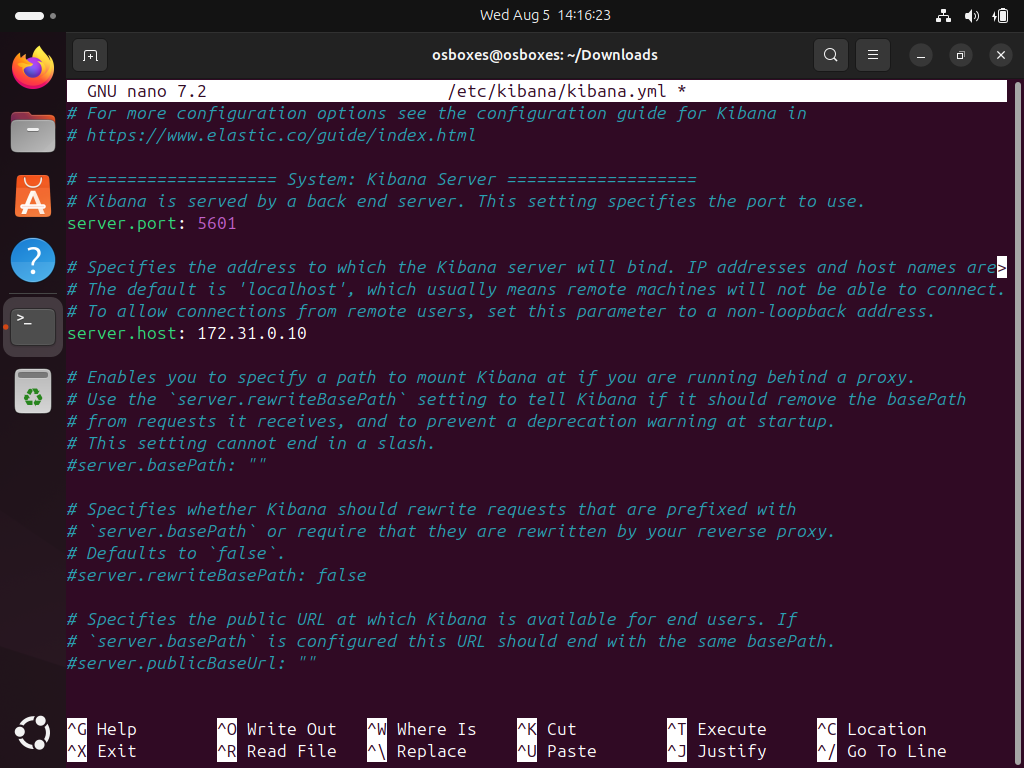The image size is (1024, 768).
Task: Click the ^G Help shortcut
Action: 102,729
